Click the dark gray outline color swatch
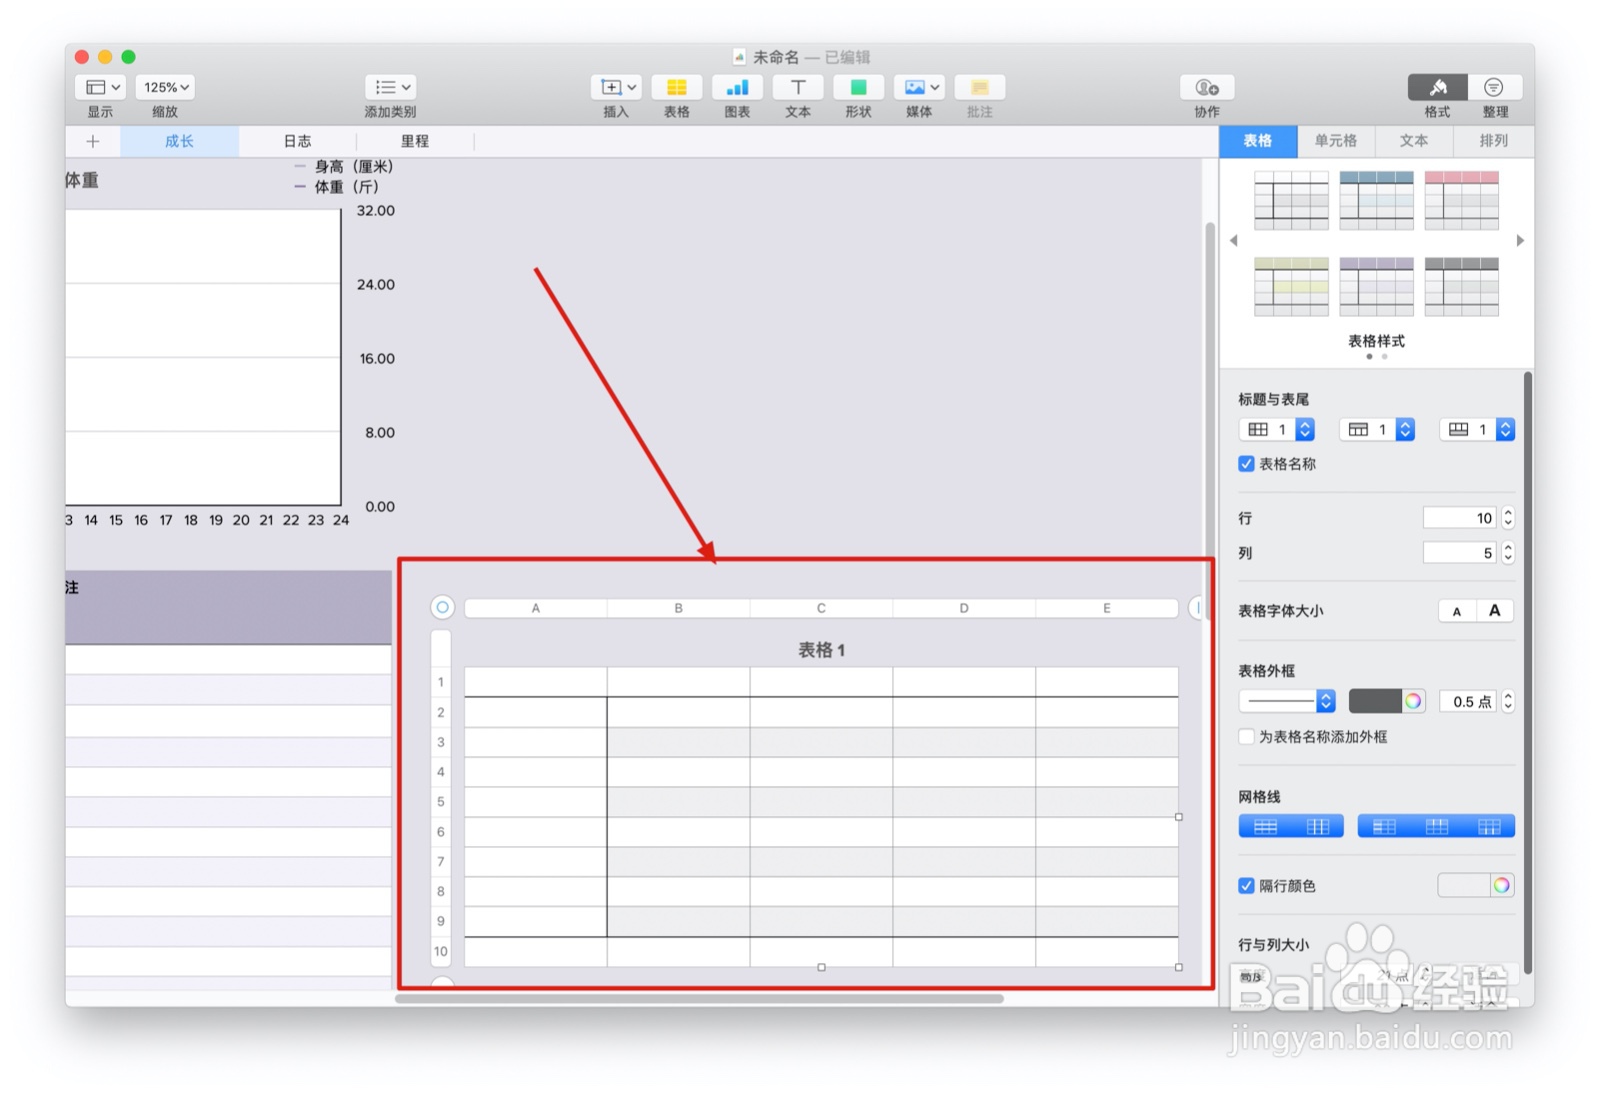Image resolution: width=1600 pixels, height=1093 pixels. click(x=1375, y=701)
